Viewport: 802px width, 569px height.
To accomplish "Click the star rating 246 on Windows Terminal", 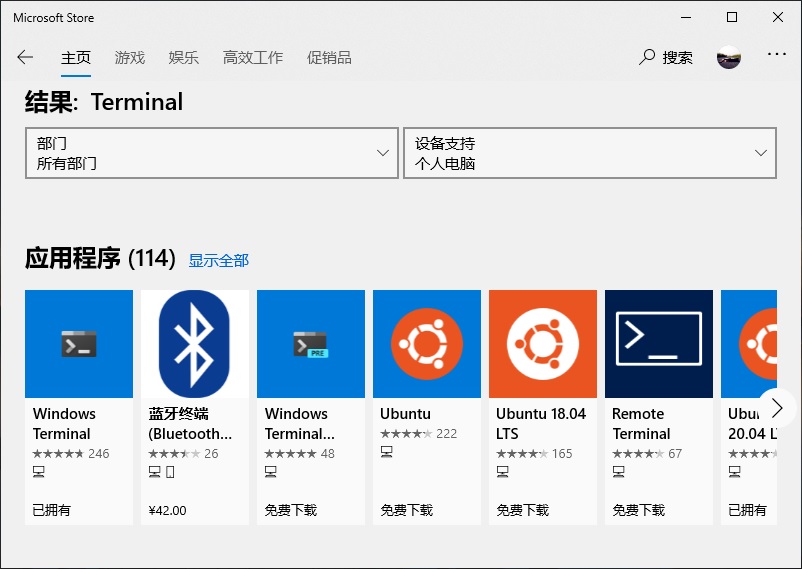I will point(71,453).
